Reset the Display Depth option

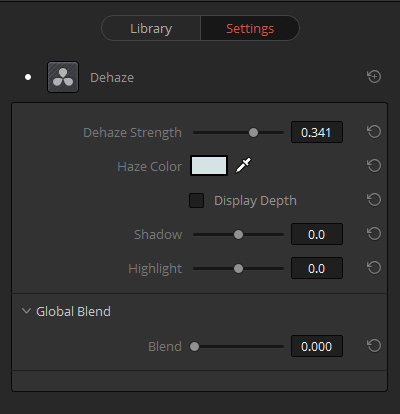(374, 200)
